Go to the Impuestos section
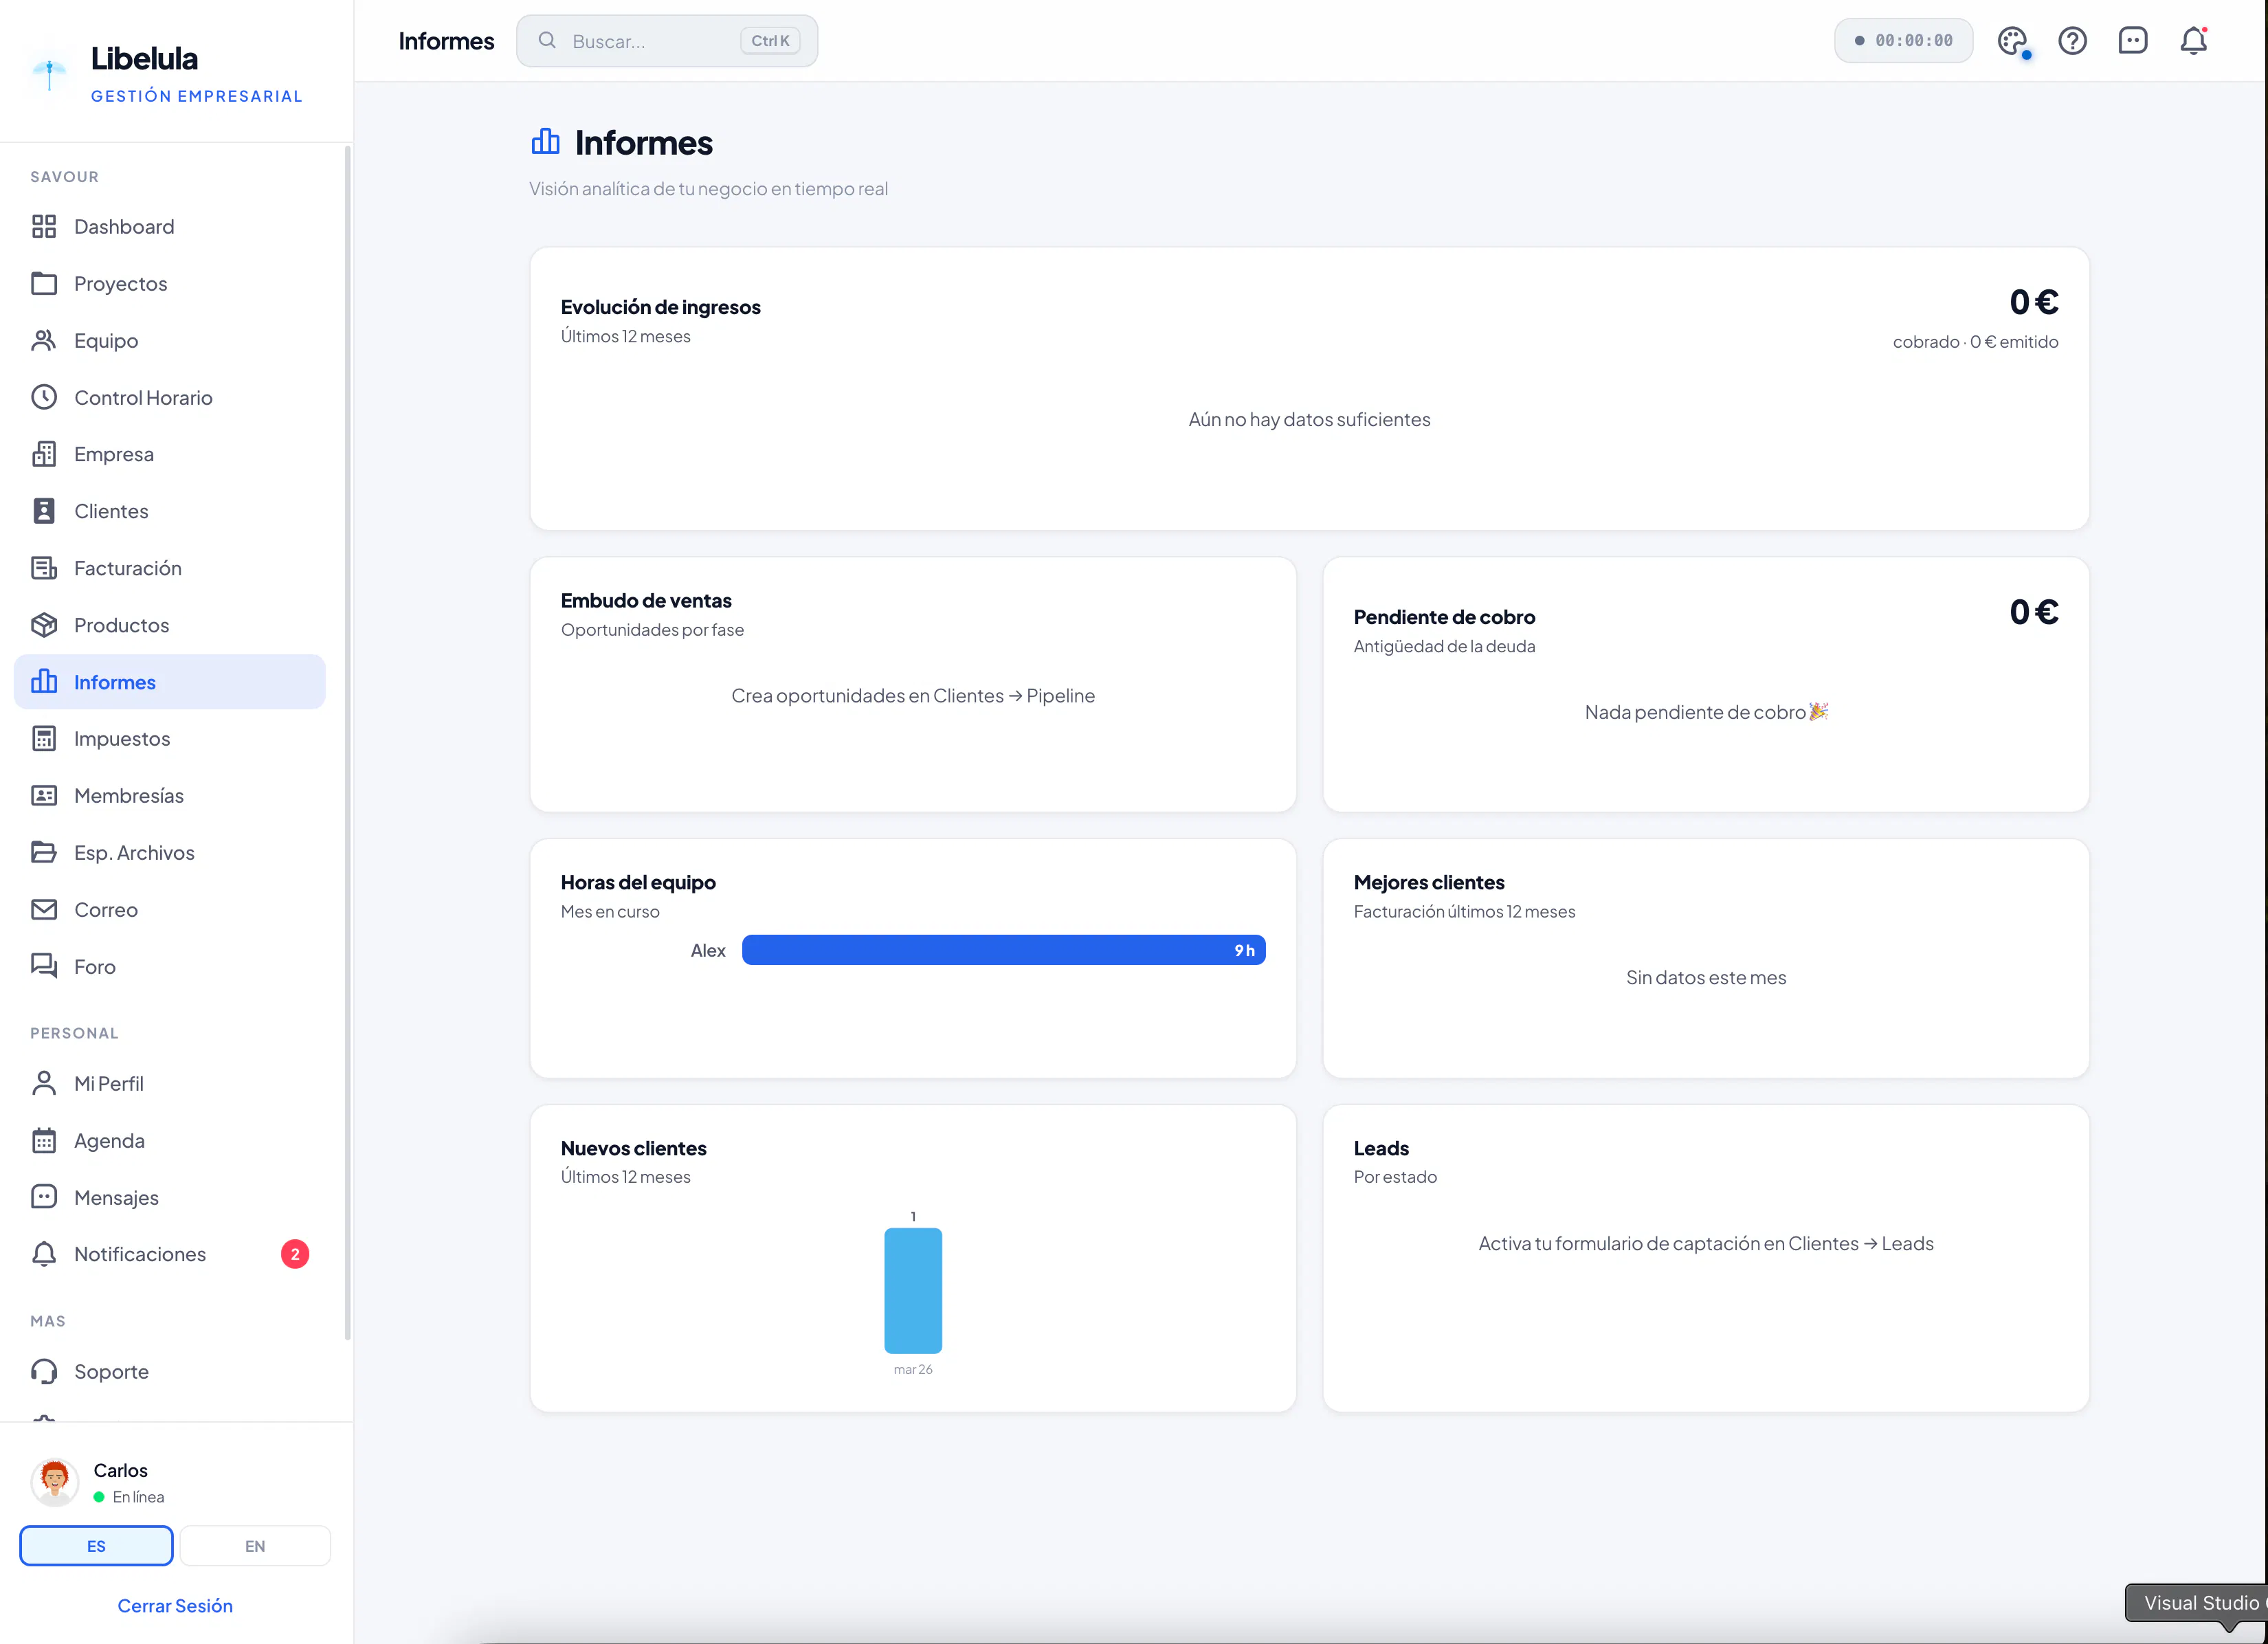Image resolution: width=2268 pixels, height=1644 pixels. pos(170,739)
